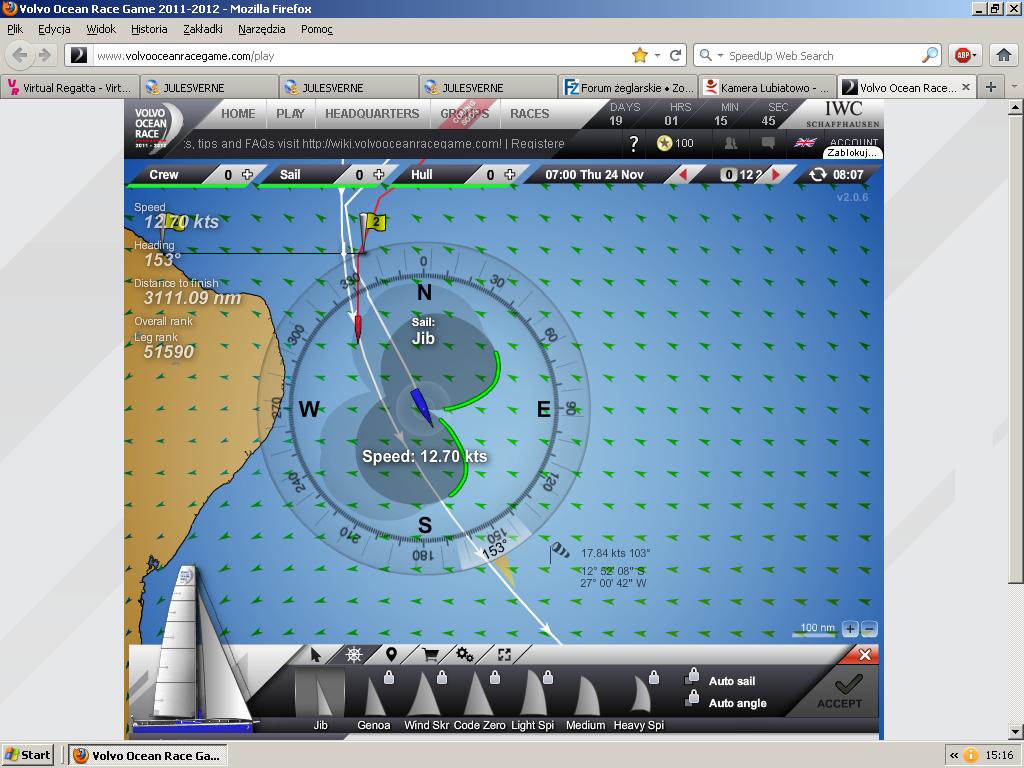Toggle the fullscreen view icon

point(504,655)
